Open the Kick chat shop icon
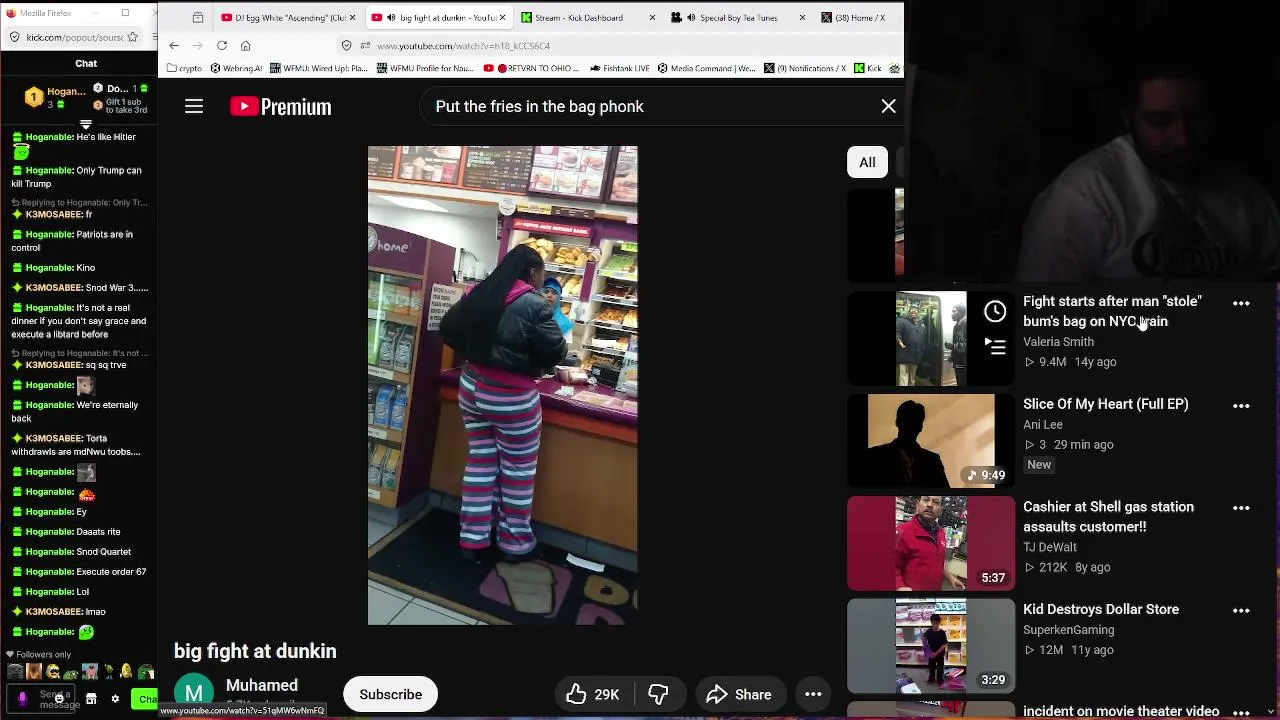Screen dimensions: 1280x720 point(91,699)
